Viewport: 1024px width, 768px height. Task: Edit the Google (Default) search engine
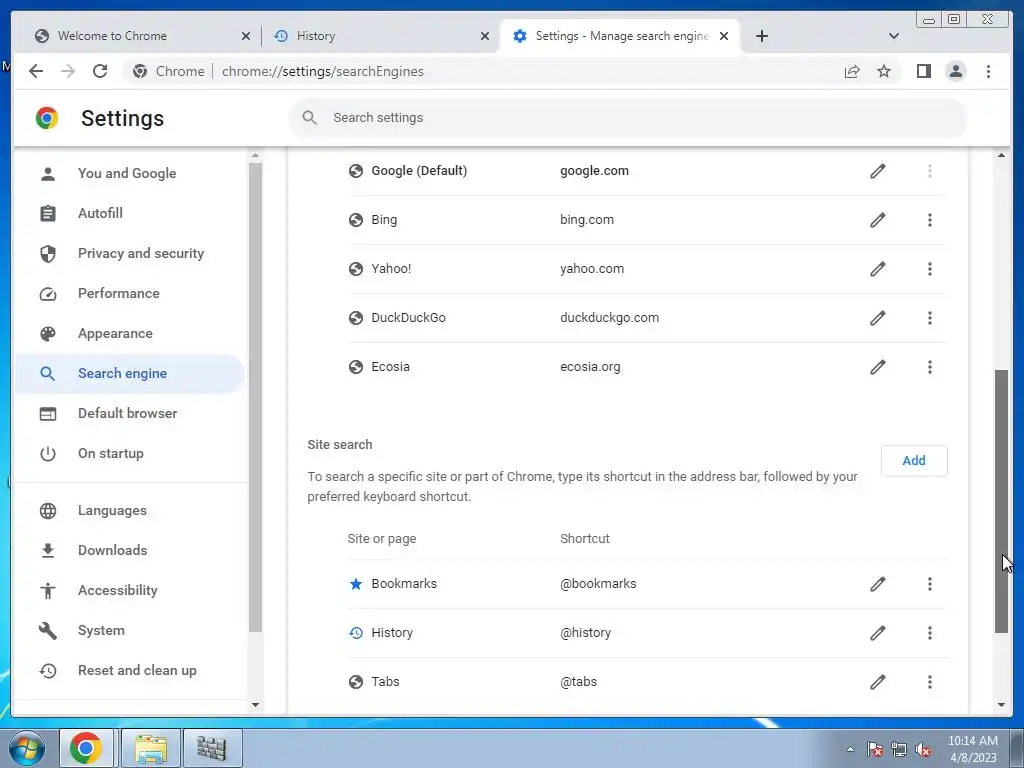(x=878, y=171)
